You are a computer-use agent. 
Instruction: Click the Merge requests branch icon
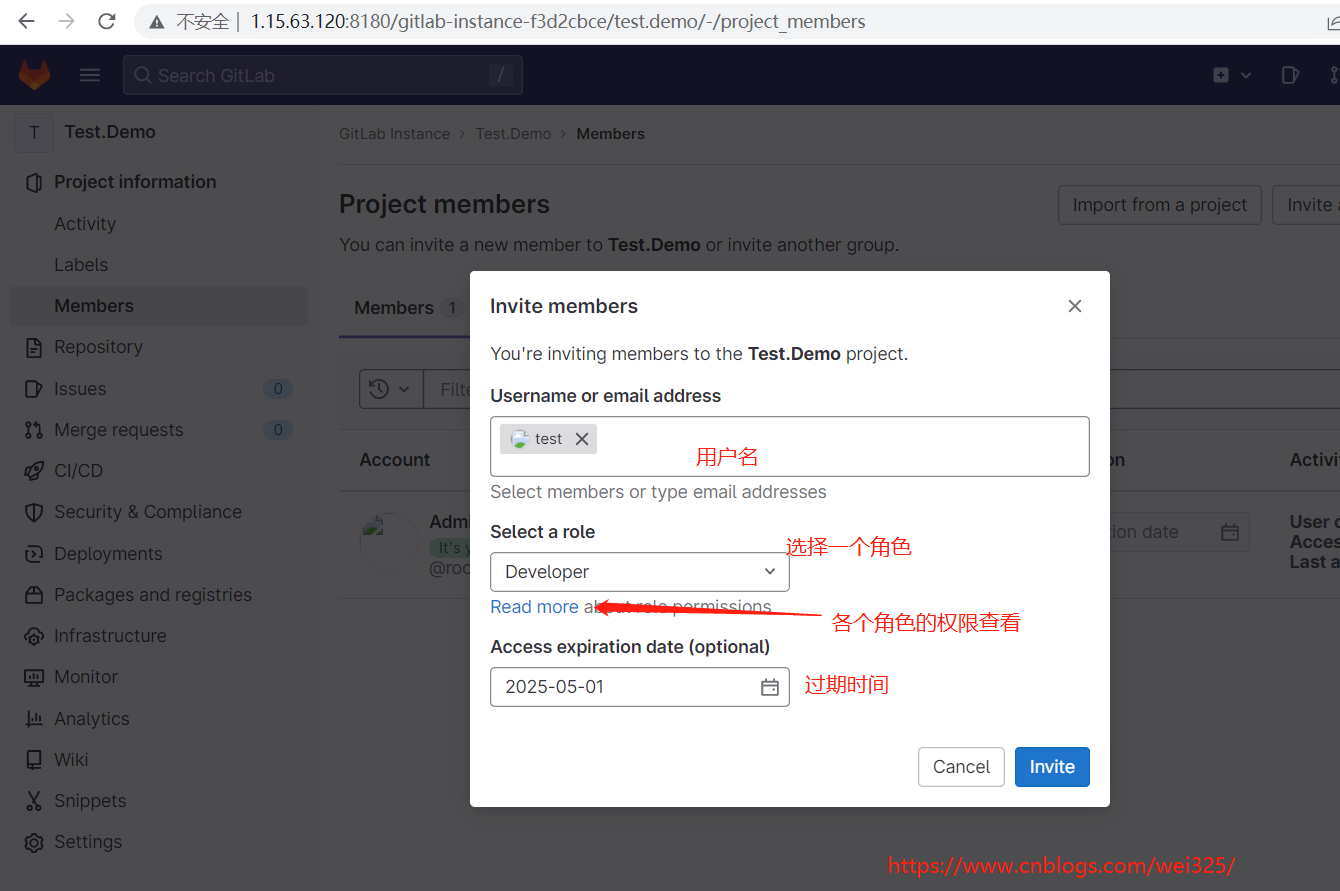(x=34, y=430)
